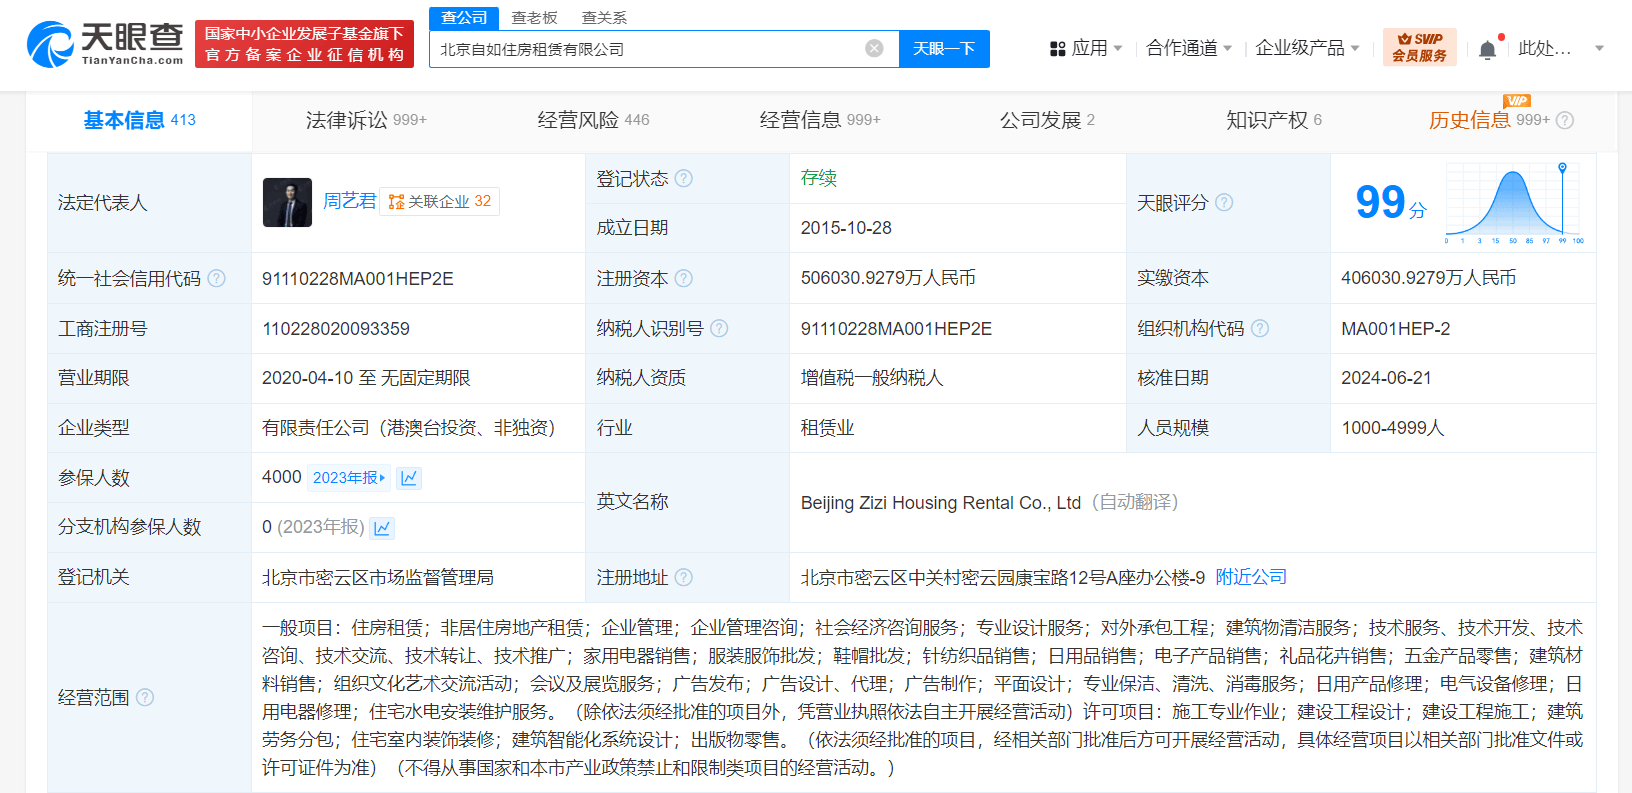Click the founding date 2015-10-28
This screenshot has height=793, width=1632.
pyautogui.click(x=846, y=228)
